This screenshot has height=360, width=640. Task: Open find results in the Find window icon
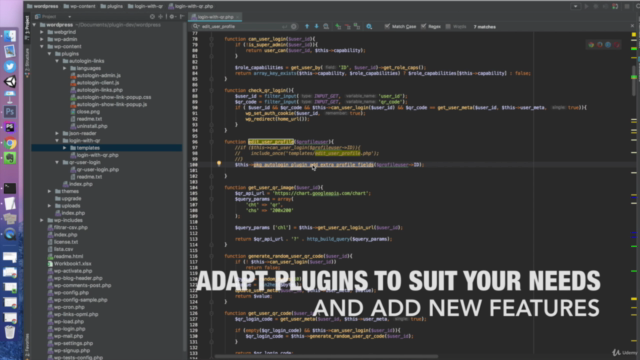[x=326, y=27]
